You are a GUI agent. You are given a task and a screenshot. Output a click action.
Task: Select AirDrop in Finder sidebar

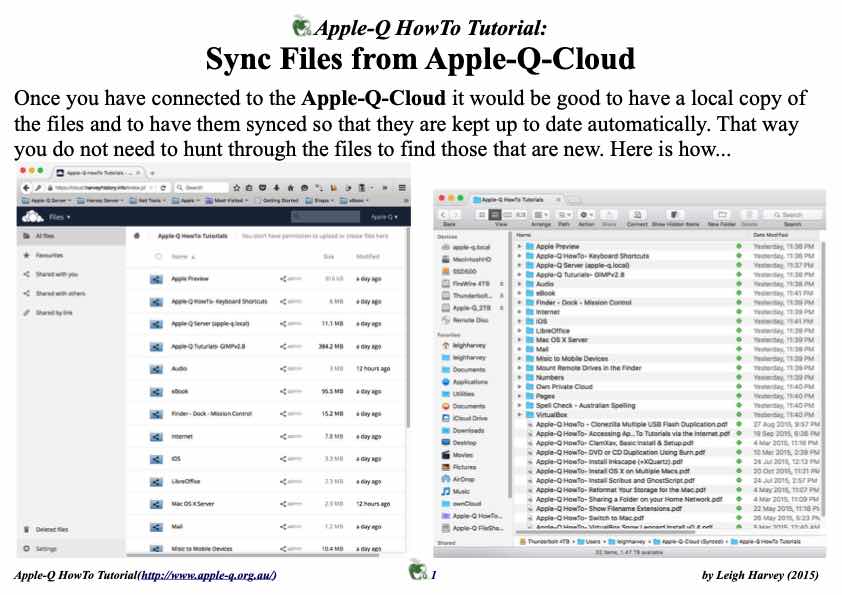458,479
